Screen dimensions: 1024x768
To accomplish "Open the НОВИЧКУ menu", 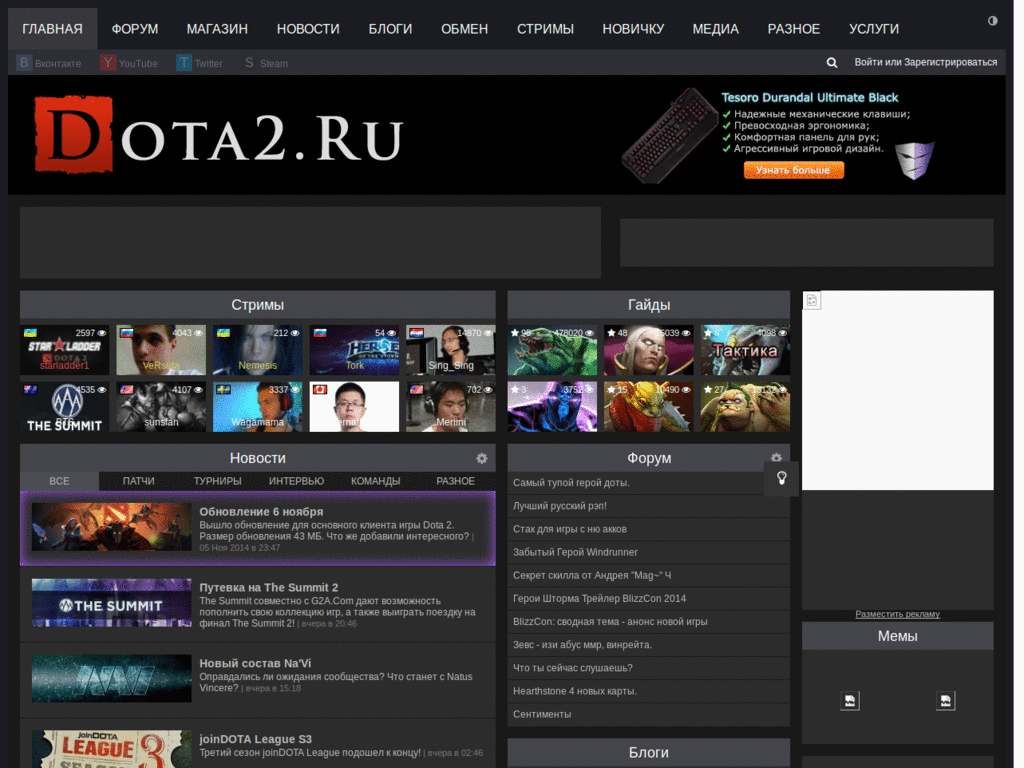I will tap(633, 29).
